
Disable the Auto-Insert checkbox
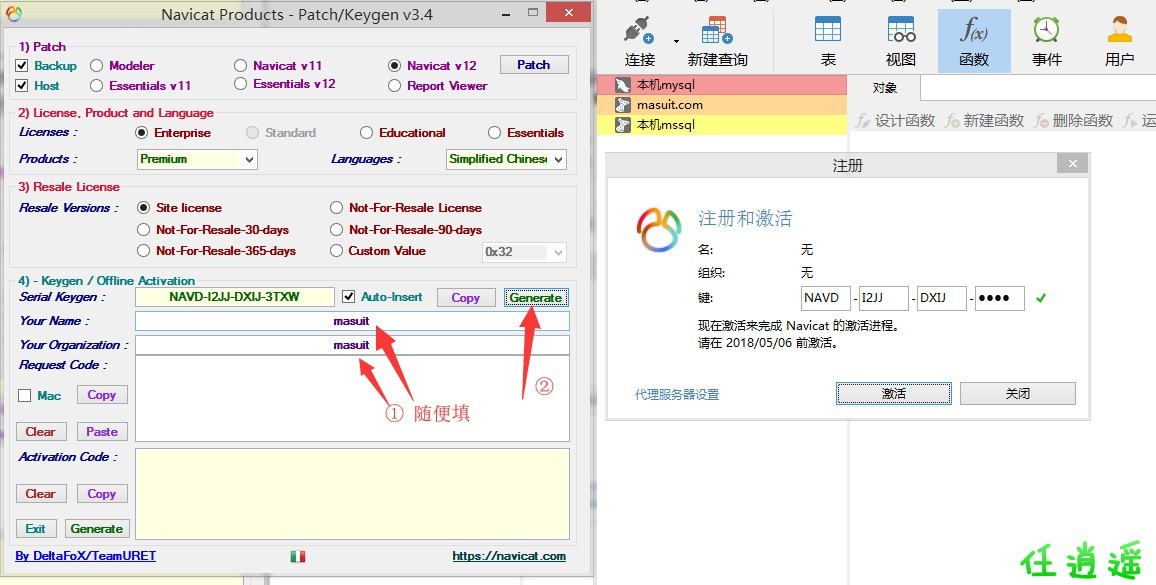[x=349, y=297]
